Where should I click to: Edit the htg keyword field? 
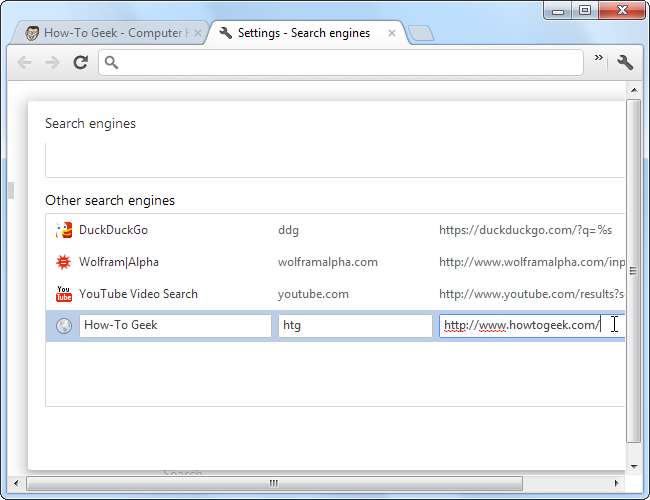pyautogui.click(x=354, y=325)
